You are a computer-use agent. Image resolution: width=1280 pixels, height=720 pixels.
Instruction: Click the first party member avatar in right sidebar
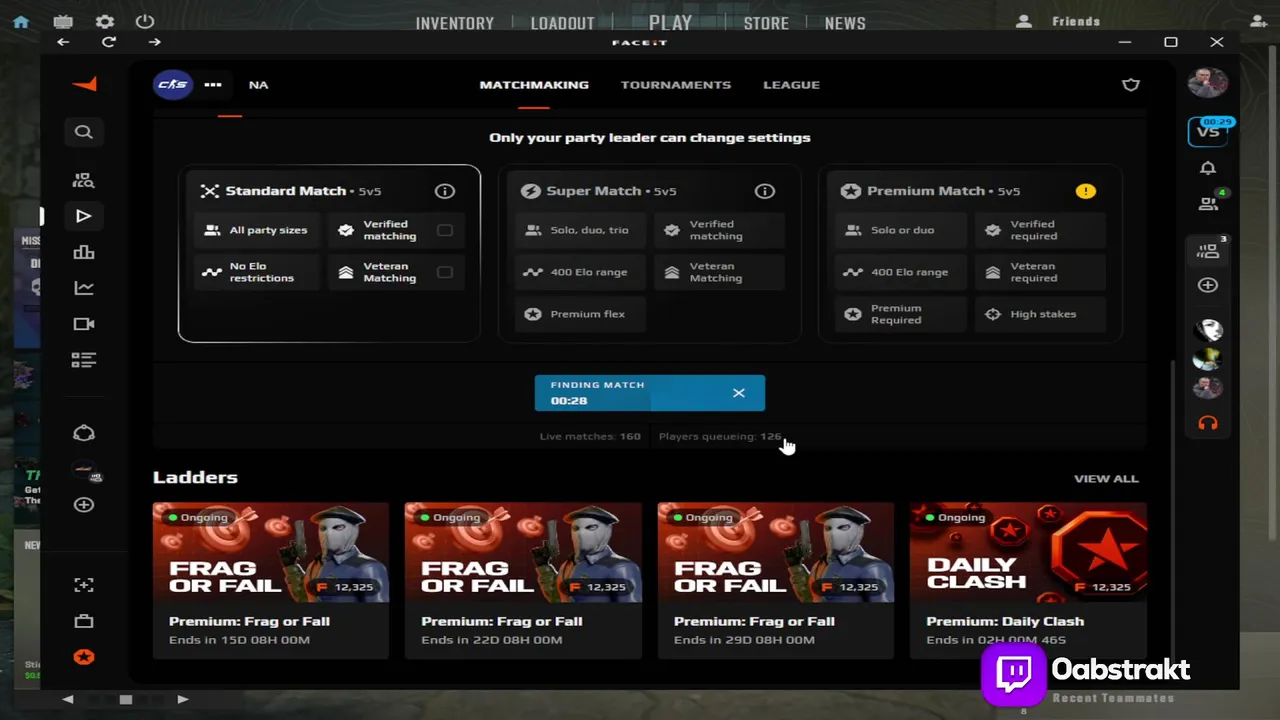coord(1208,330)
